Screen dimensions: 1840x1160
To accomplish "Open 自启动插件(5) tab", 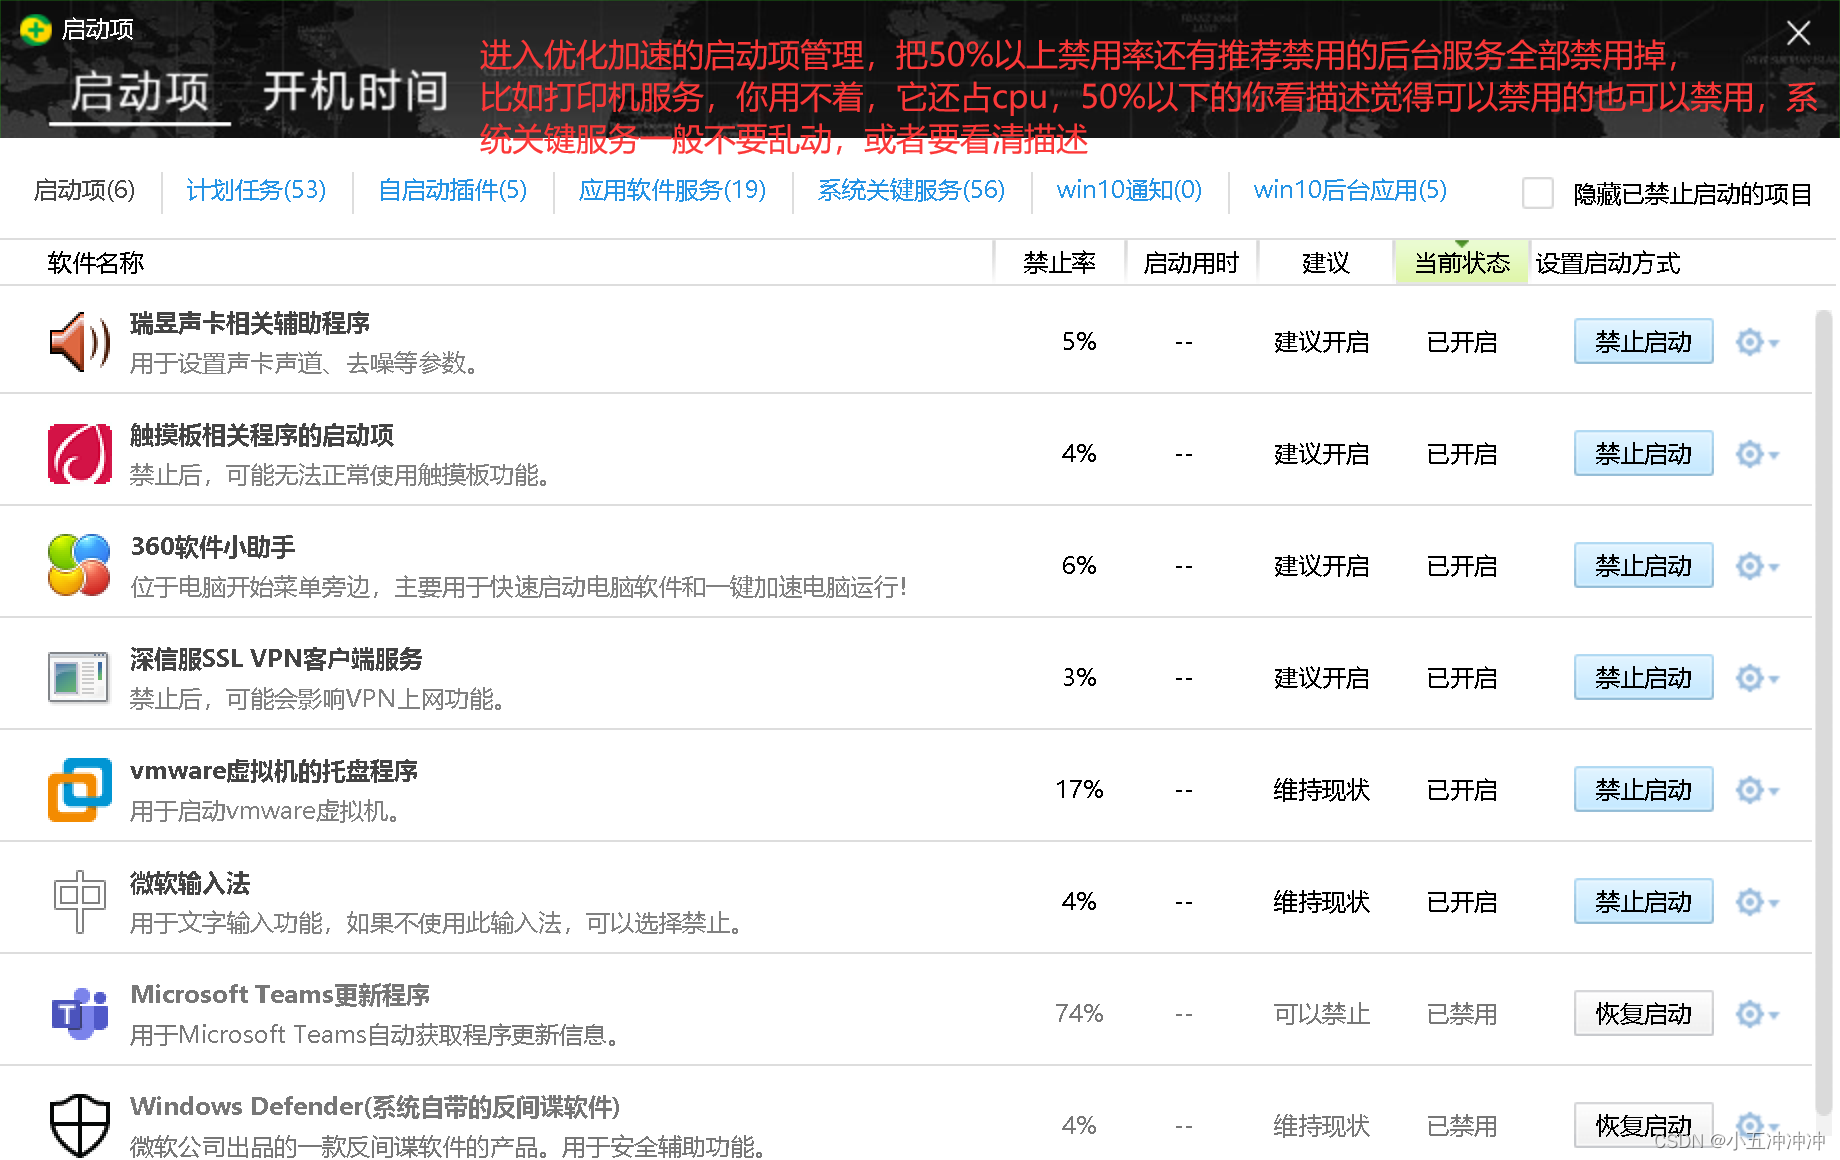I will [452, 190].
